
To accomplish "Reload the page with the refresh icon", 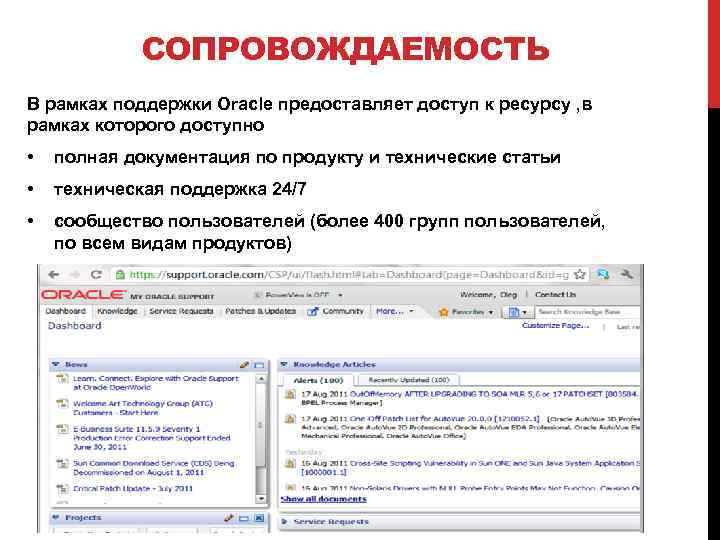I will [96, 275].
